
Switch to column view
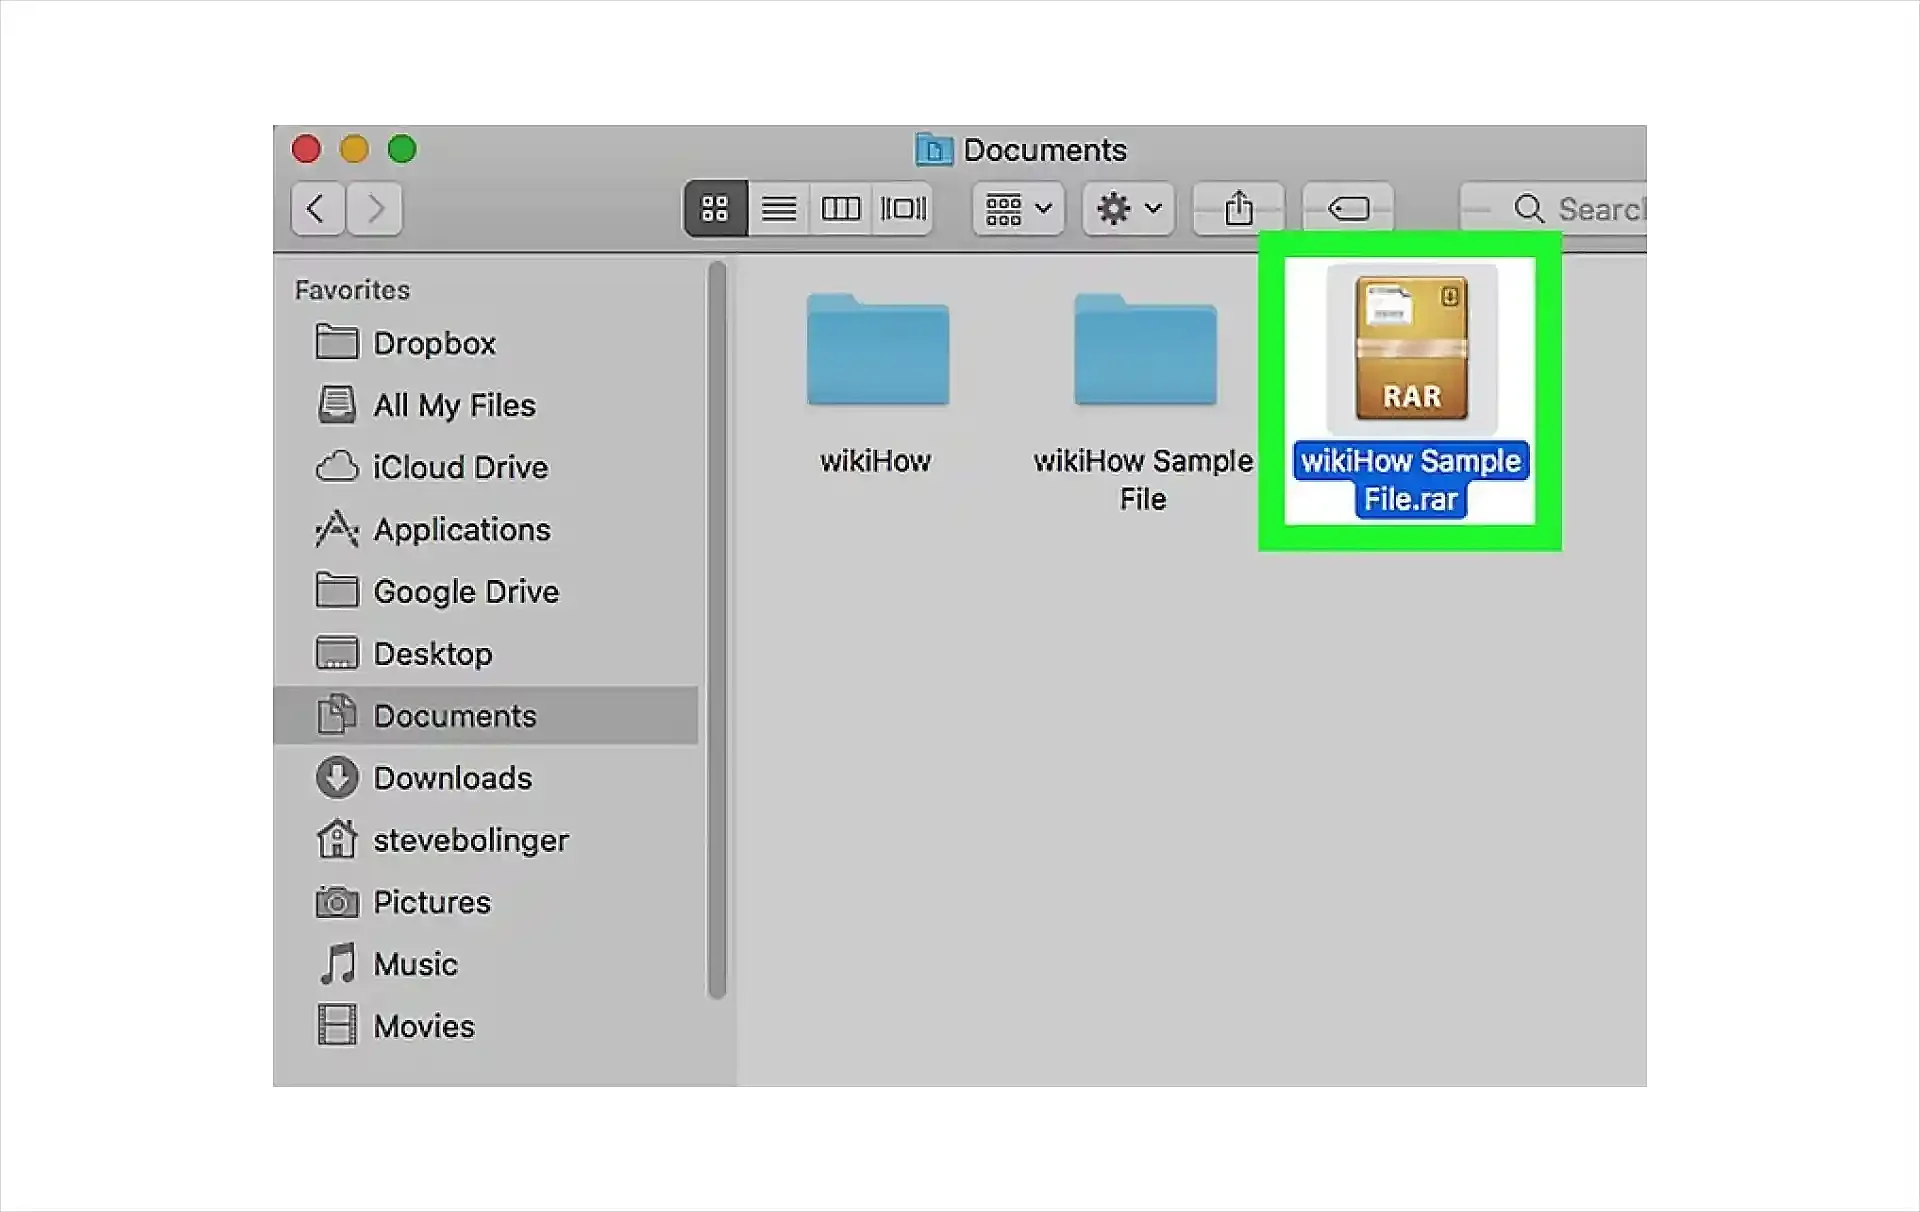[x=840, y=209]
